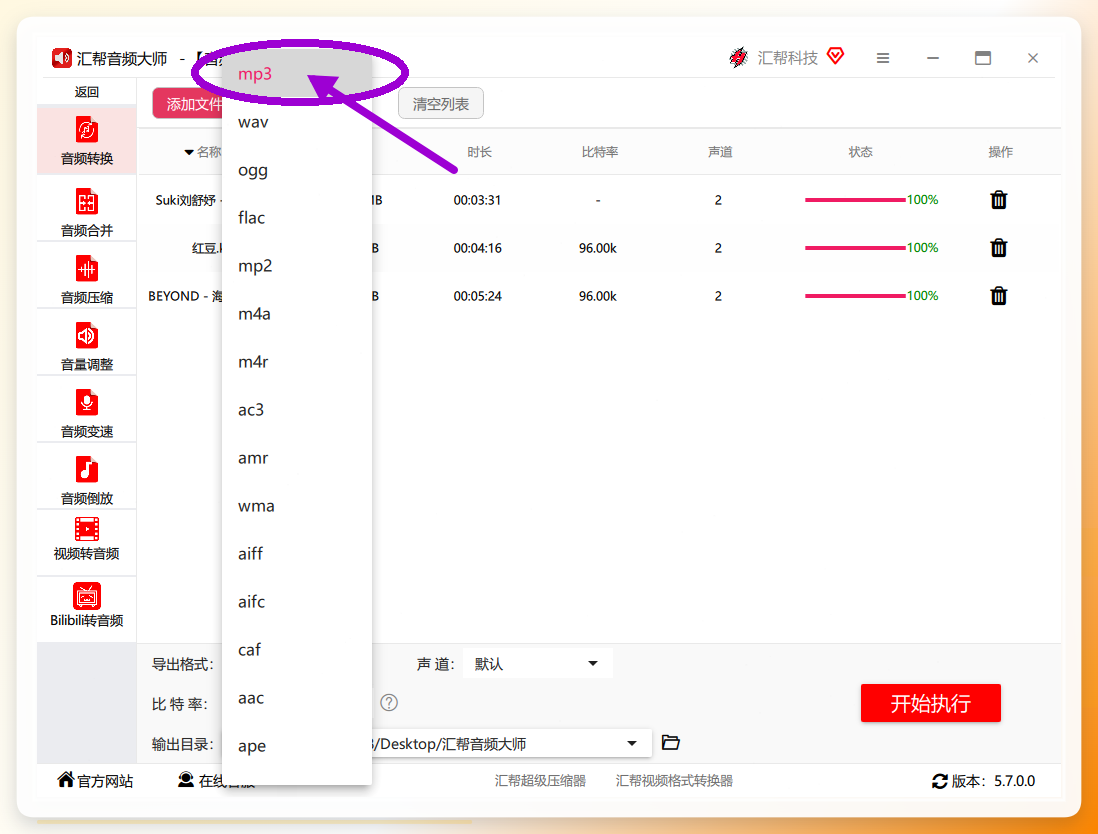Open the 音量调整 volume adjust tool
The width and height of the screenshot is (1098, 834).
click(x=87, y=347)
